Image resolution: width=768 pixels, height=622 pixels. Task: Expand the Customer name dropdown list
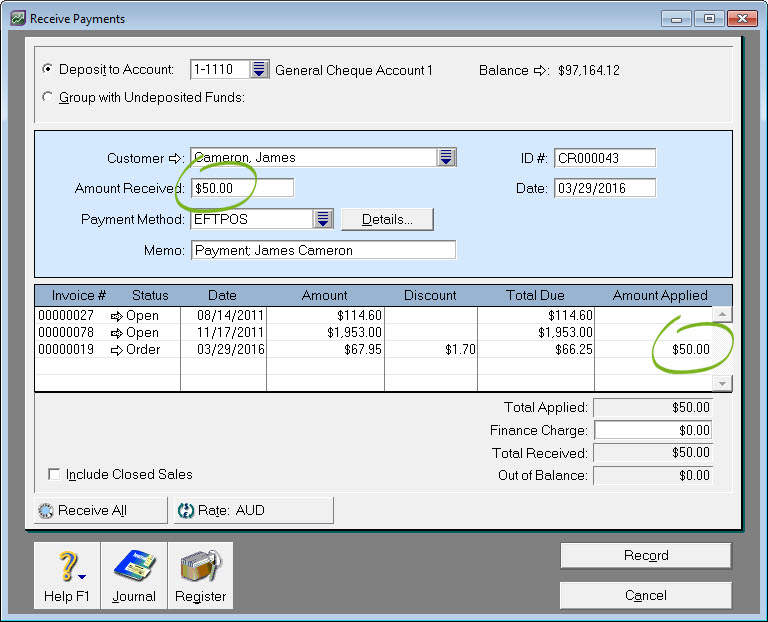tap(446, 158)
